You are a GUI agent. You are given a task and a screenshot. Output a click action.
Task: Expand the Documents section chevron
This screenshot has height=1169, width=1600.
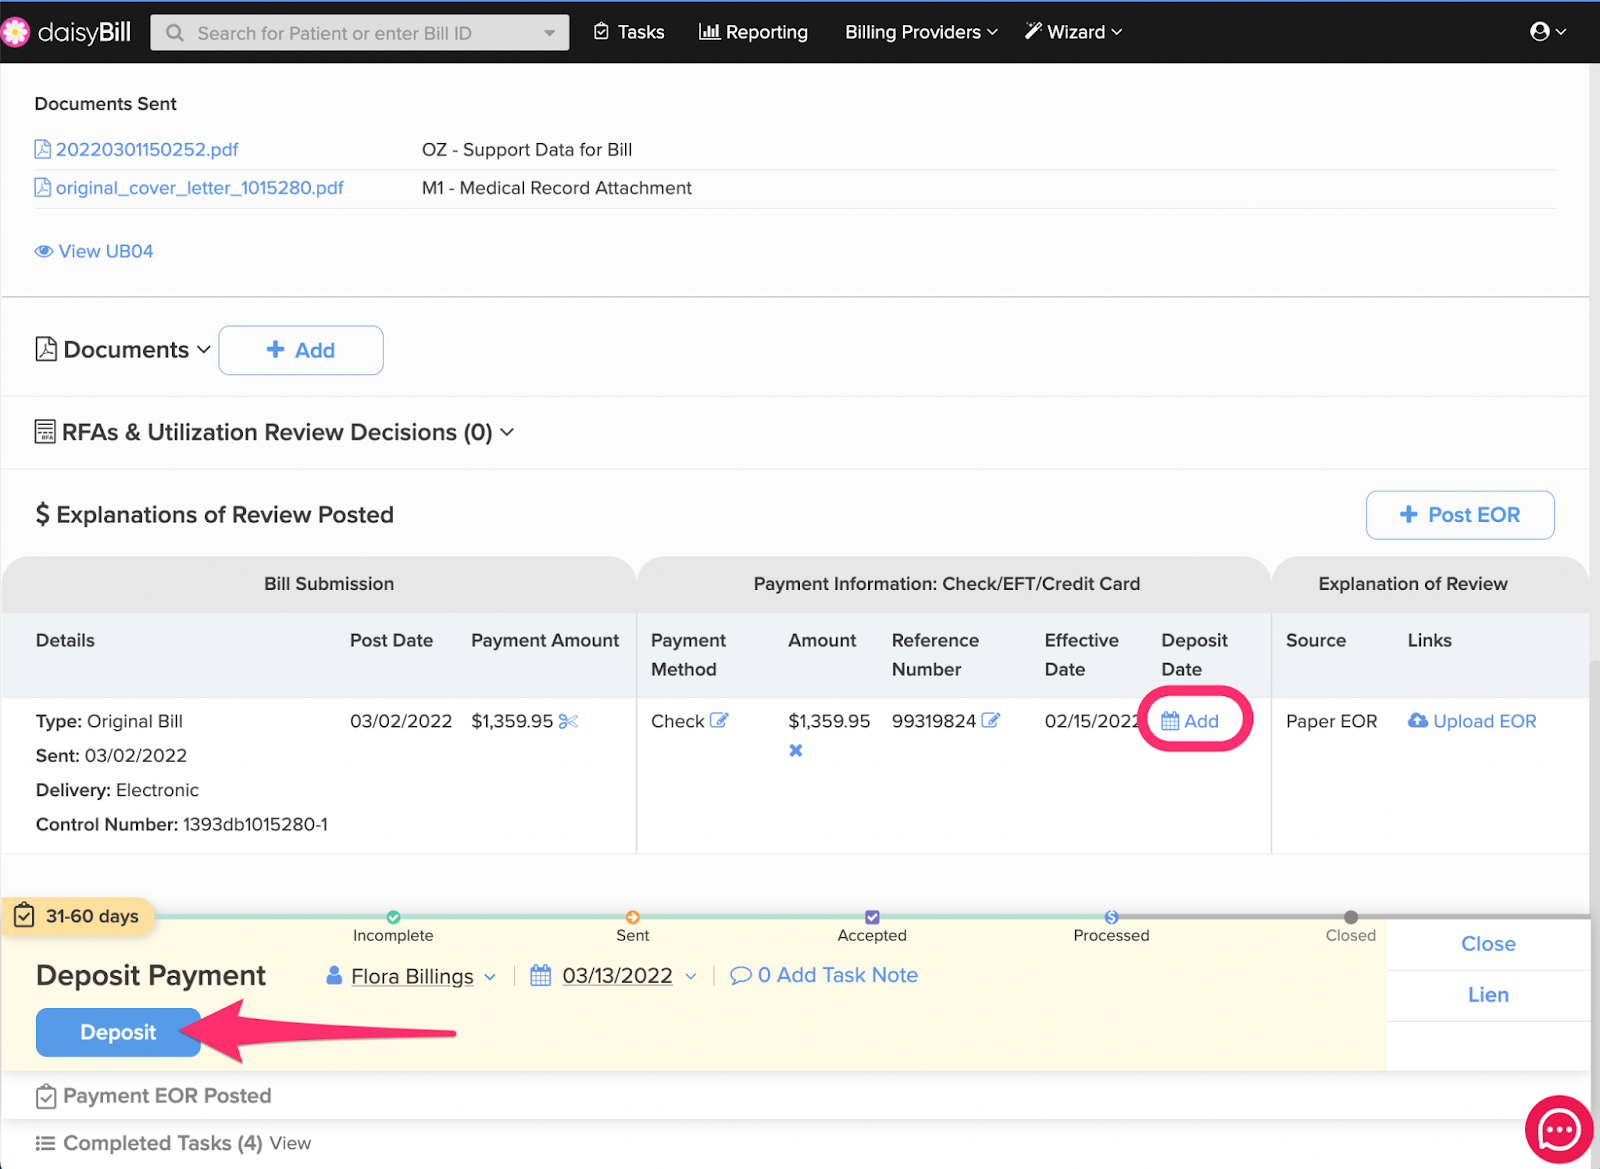coord(204,350)
